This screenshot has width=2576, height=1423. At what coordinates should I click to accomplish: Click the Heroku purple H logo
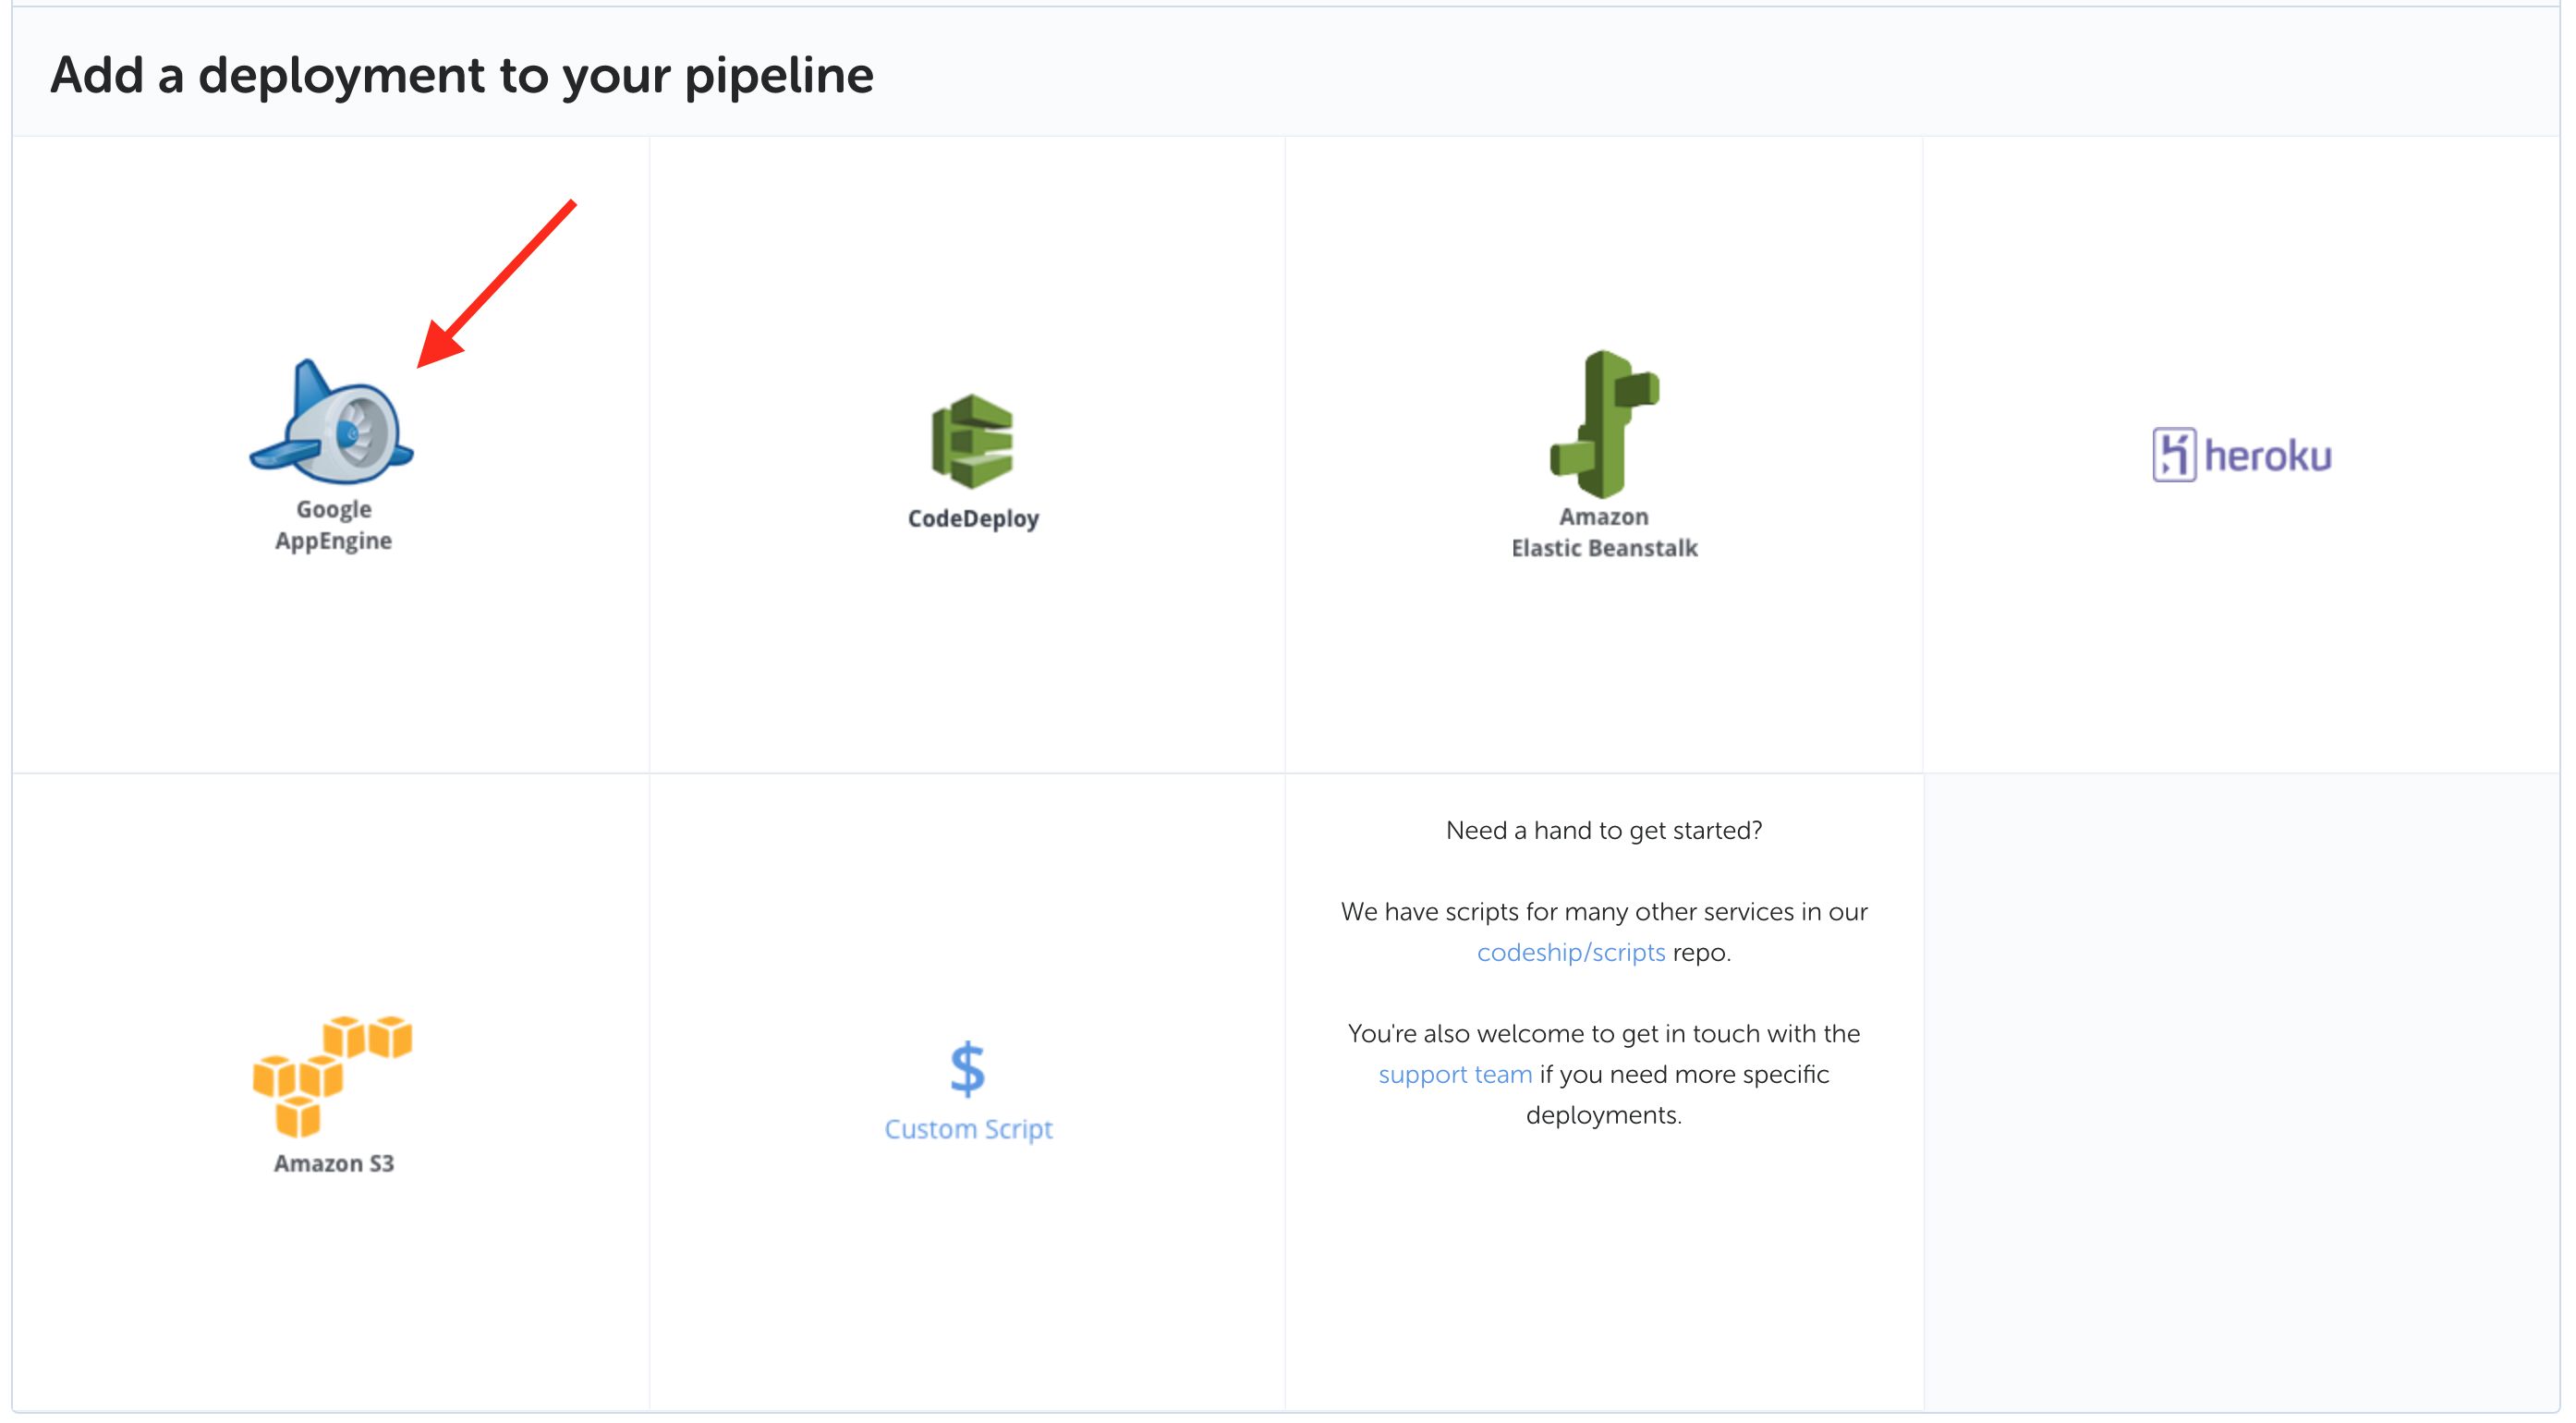click(2173, 455)
